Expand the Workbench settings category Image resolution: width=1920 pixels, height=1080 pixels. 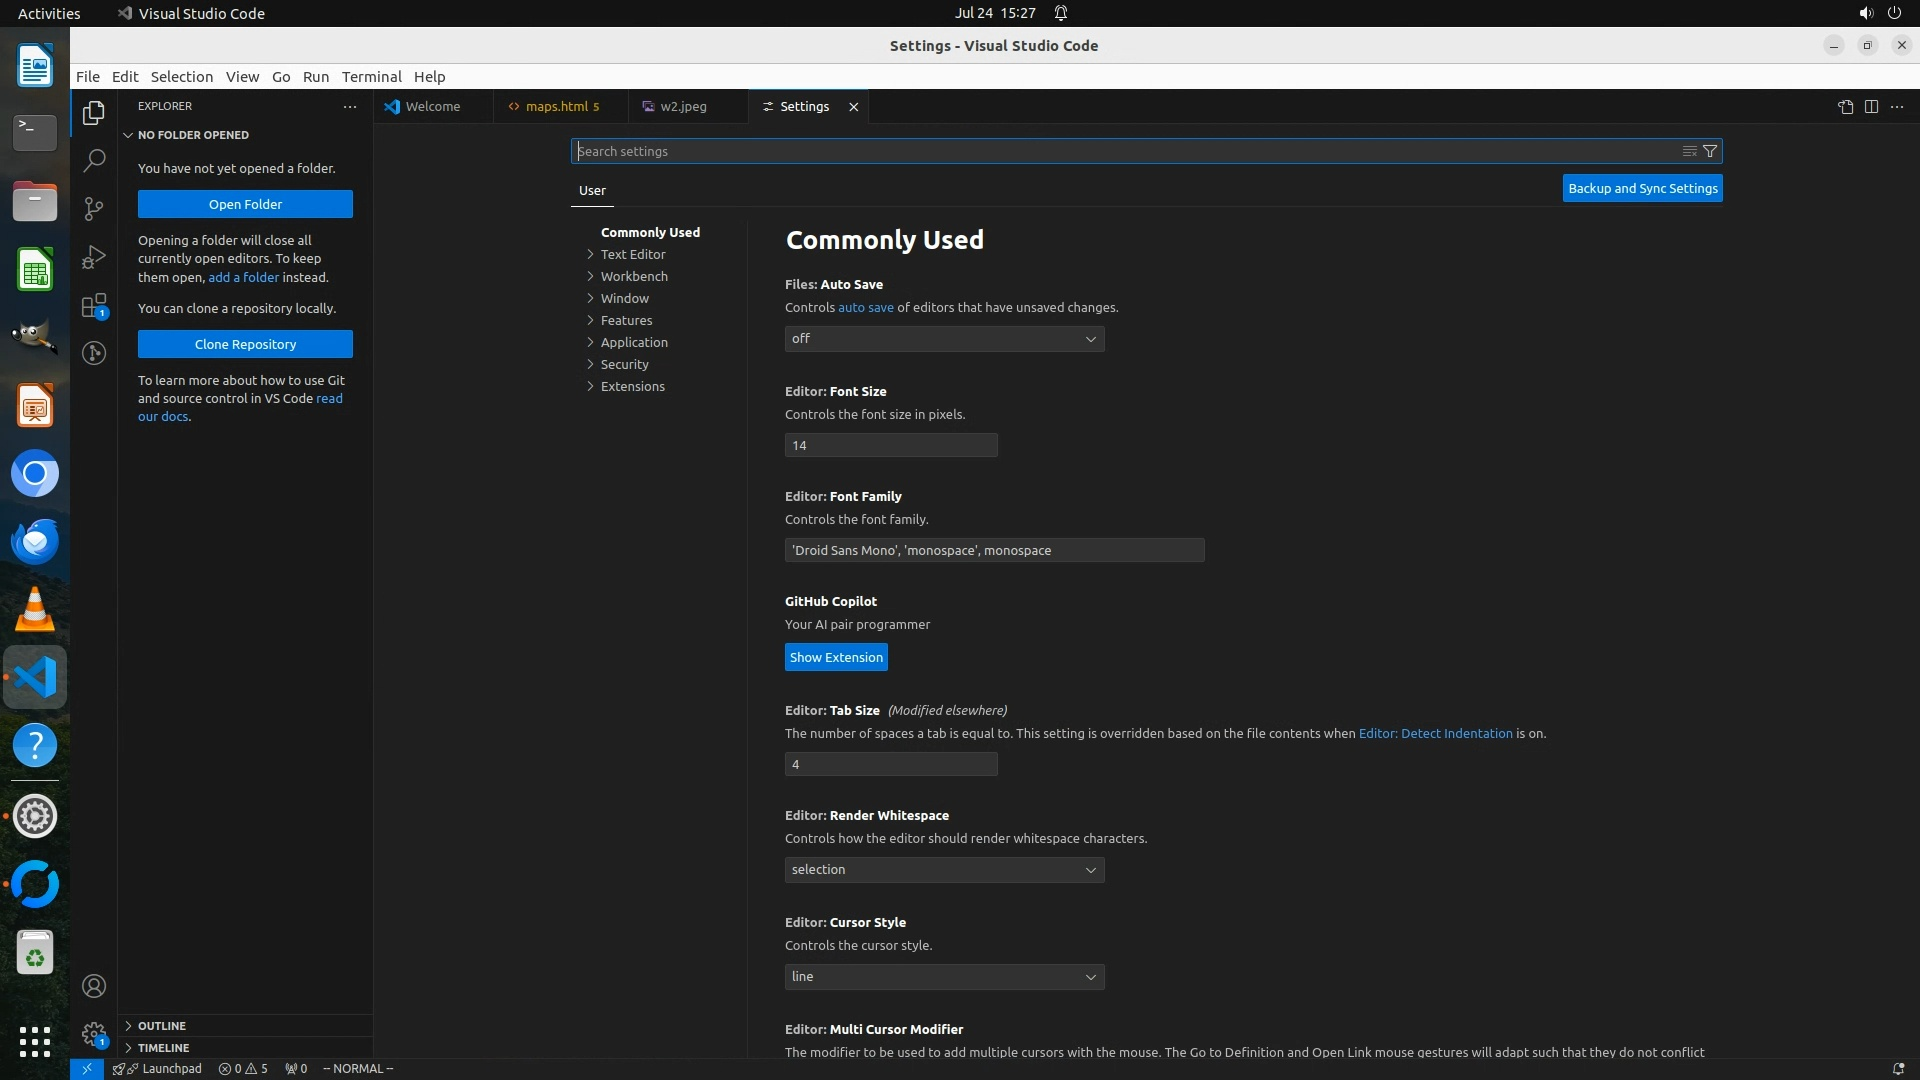633,276
